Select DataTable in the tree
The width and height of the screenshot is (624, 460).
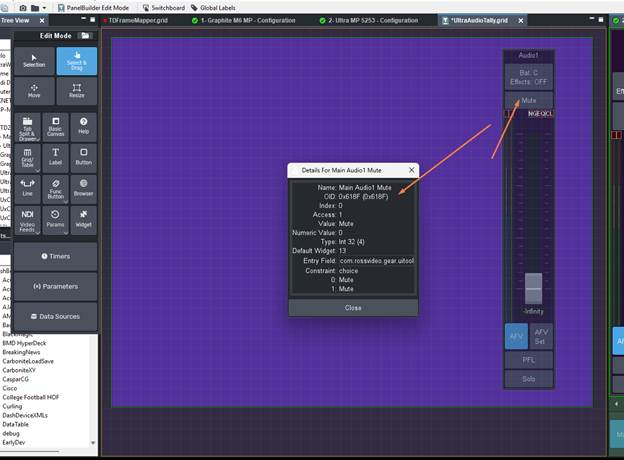(15, 424)
